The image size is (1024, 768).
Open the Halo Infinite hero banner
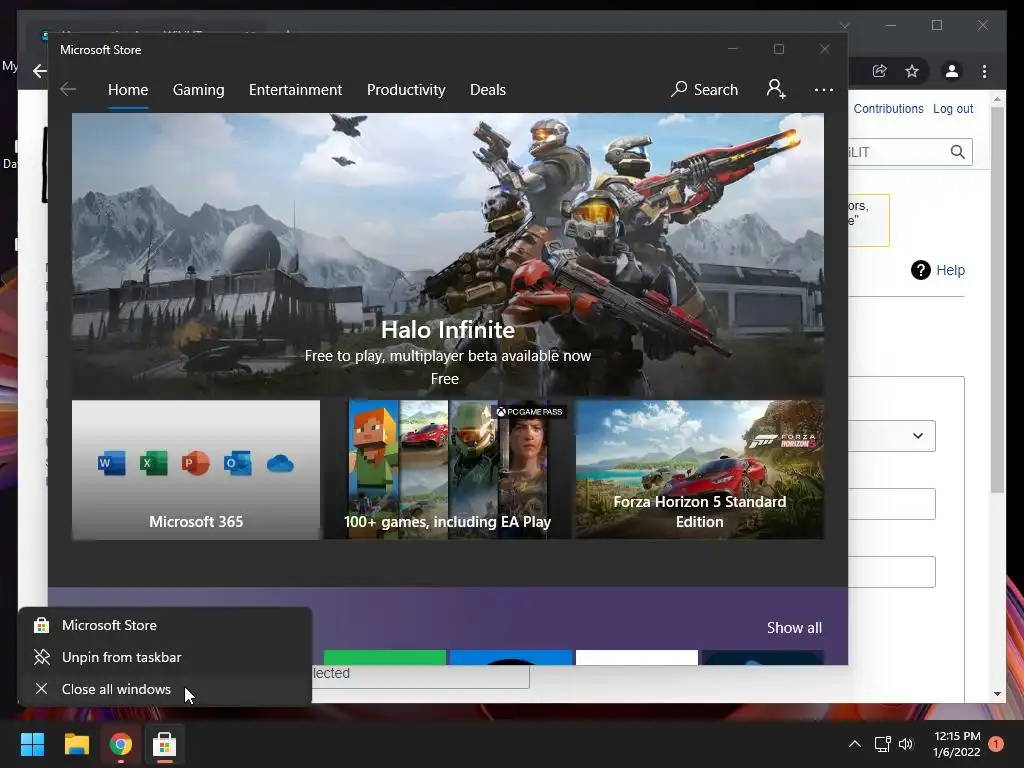(447, 255)
